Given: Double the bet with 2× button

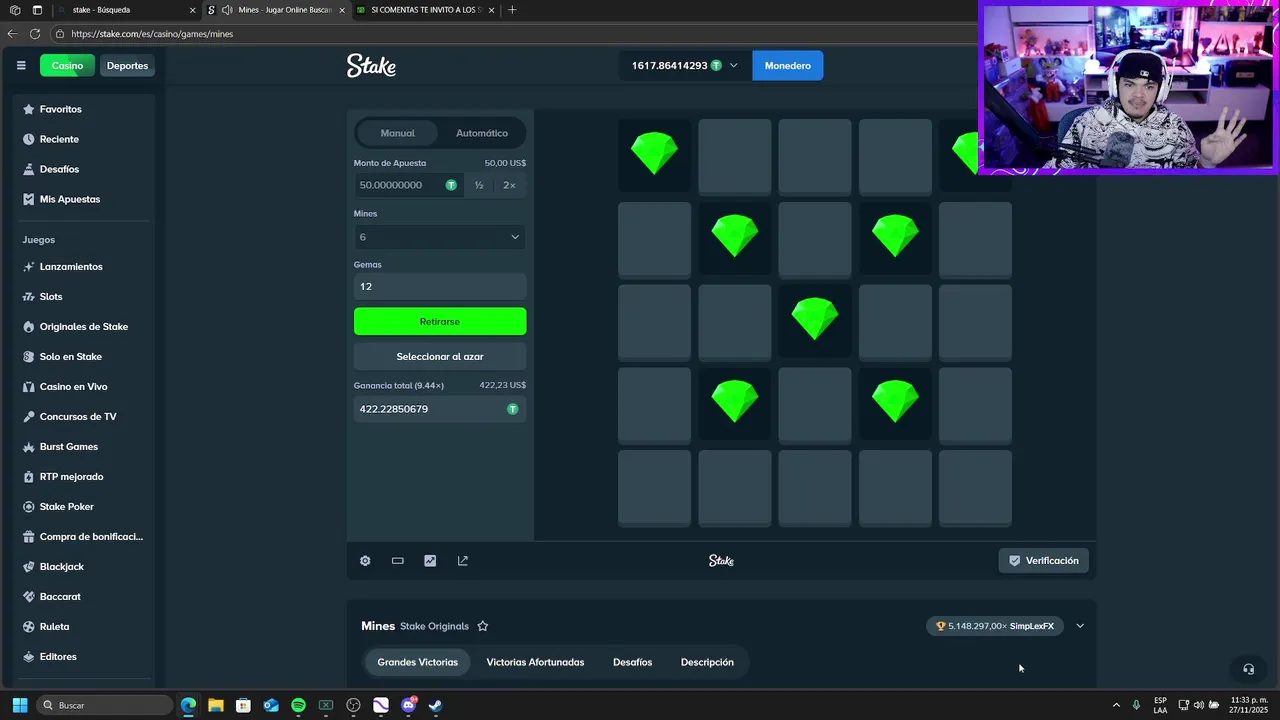Looking at the screenshot, I should [x=509, y=185].
